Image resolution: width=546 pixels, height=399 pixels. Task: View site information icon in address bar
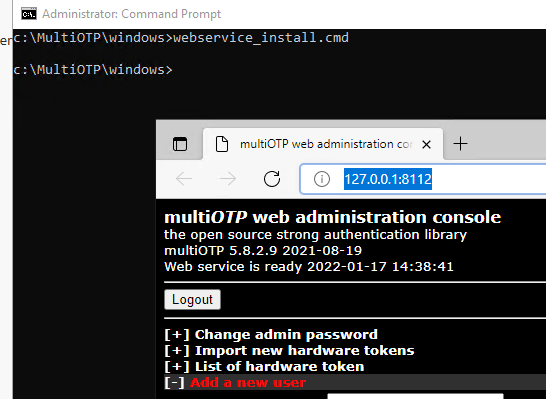pyautogui.click(x=321, y=179)
